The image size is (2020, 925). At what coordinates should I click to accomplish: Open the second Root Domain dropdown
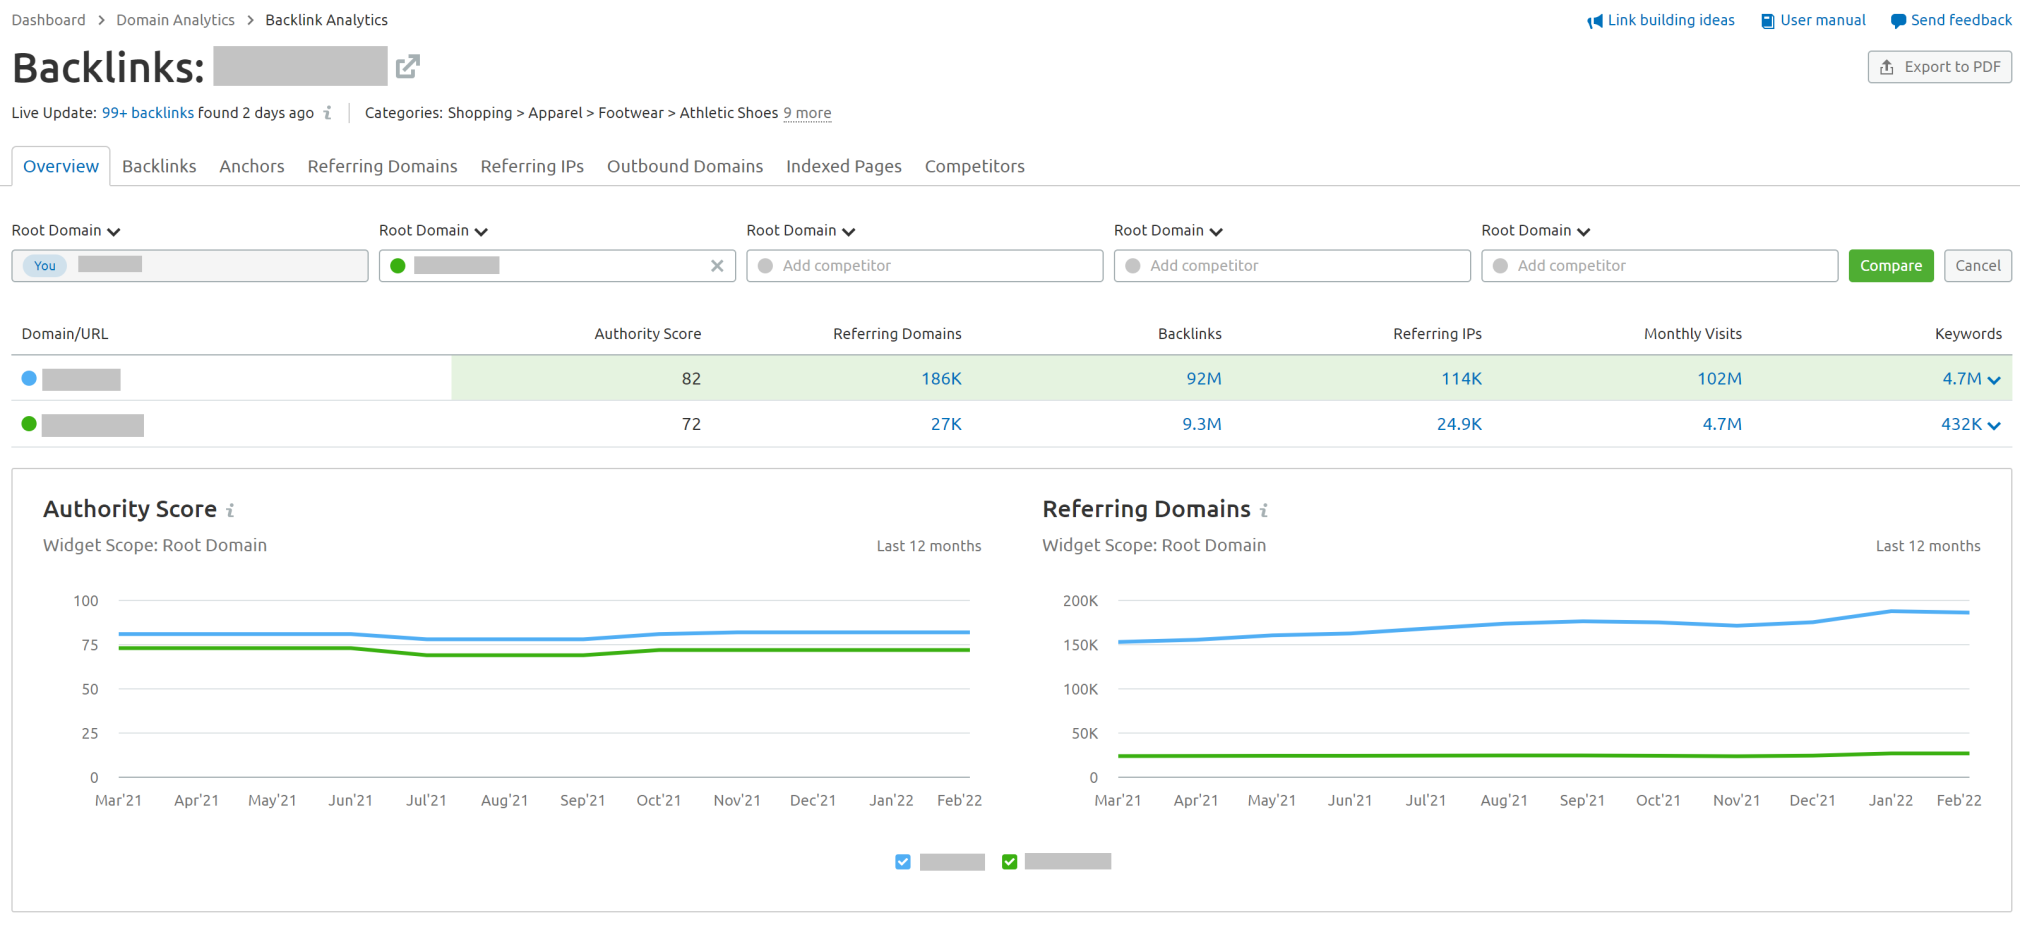click(x=433, y=231)
